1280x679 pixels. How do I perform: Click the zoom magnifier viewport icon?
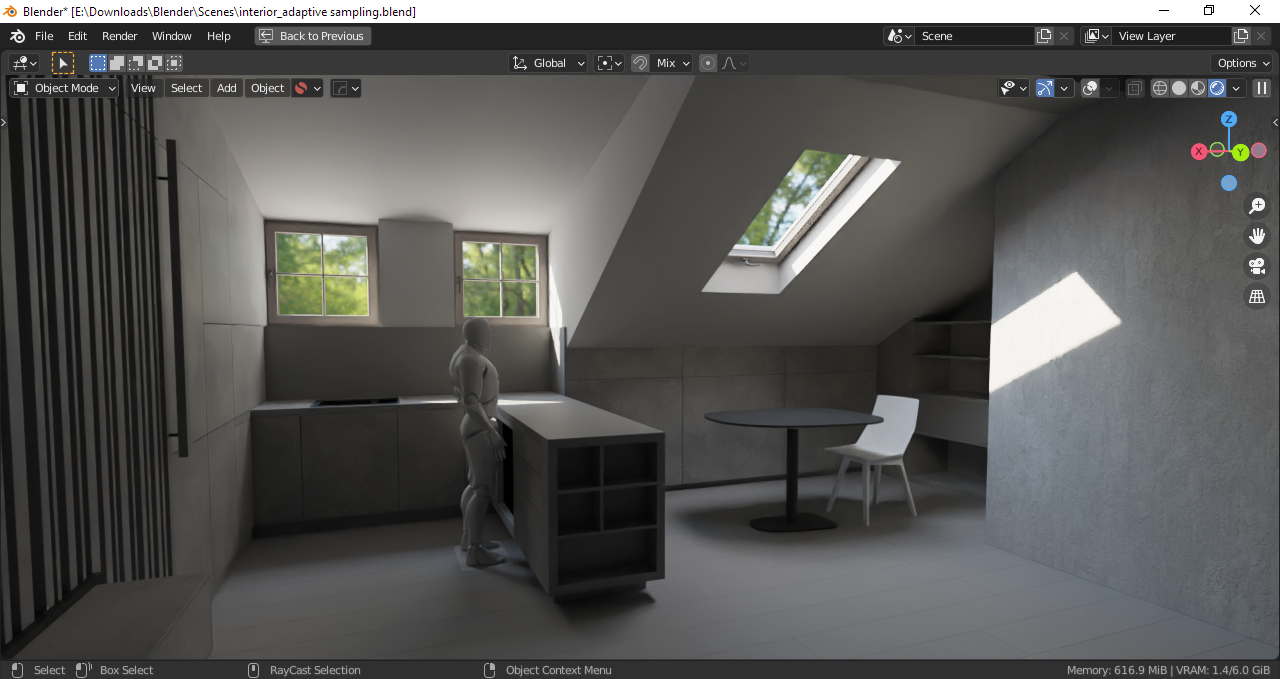[x=1257, y=206]
